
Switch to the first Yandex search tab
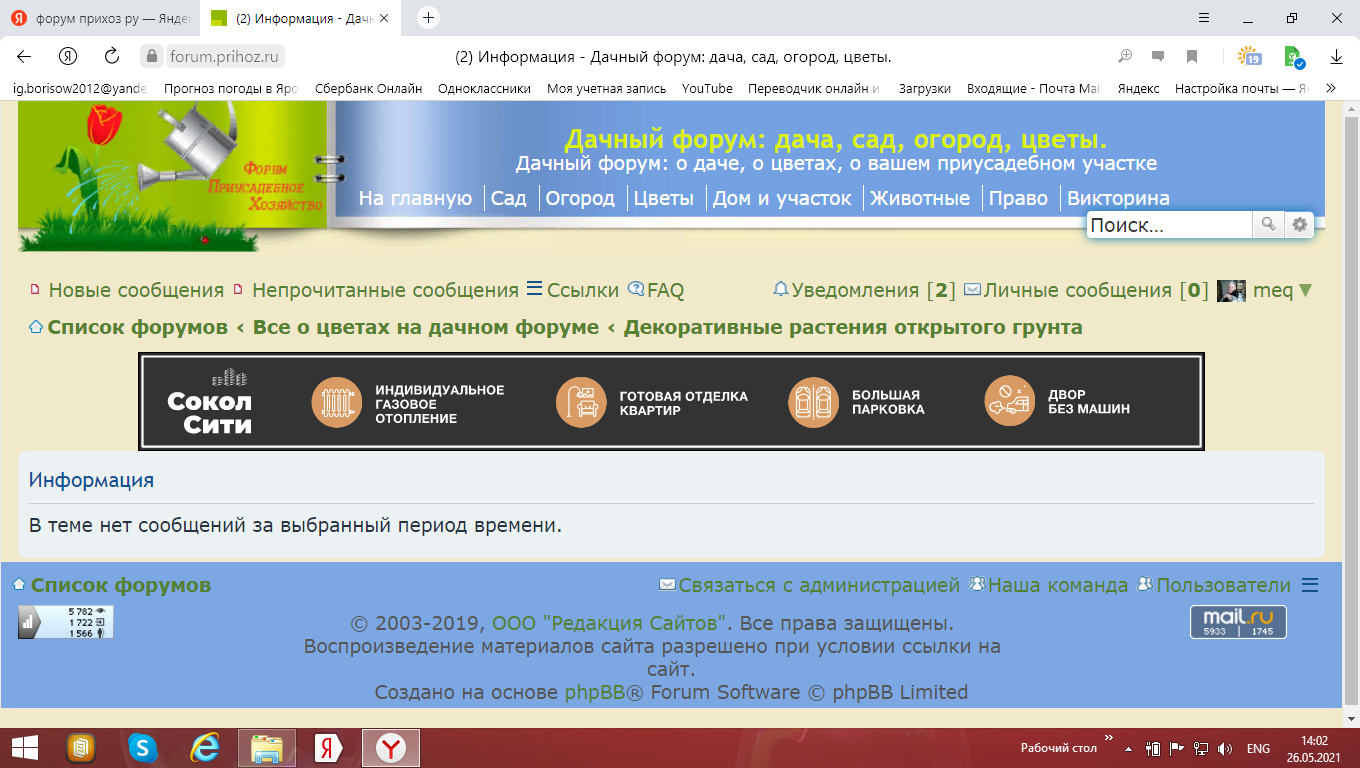pyautogui.click(x=100, y=18)
